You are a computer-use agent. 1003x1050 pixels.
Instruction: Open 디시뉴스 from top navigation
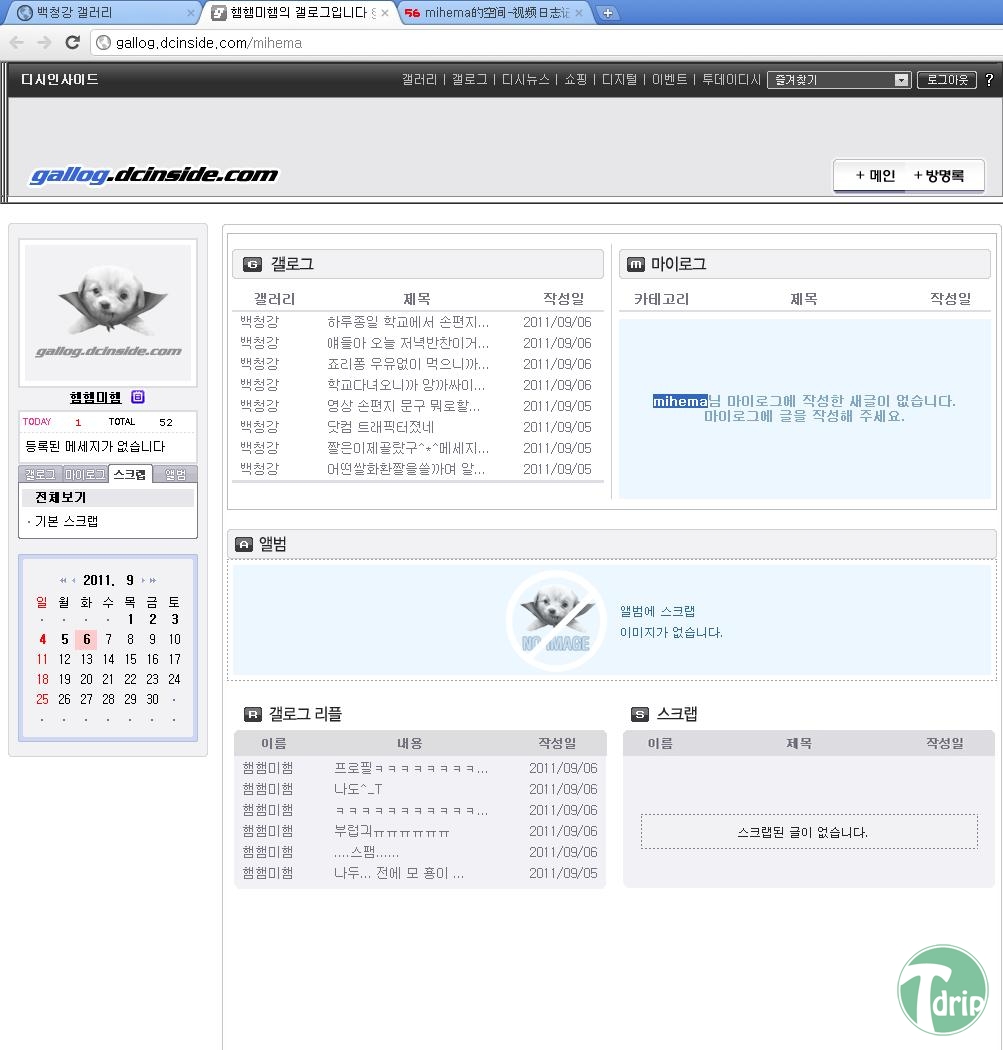click(x=526, y=80)
